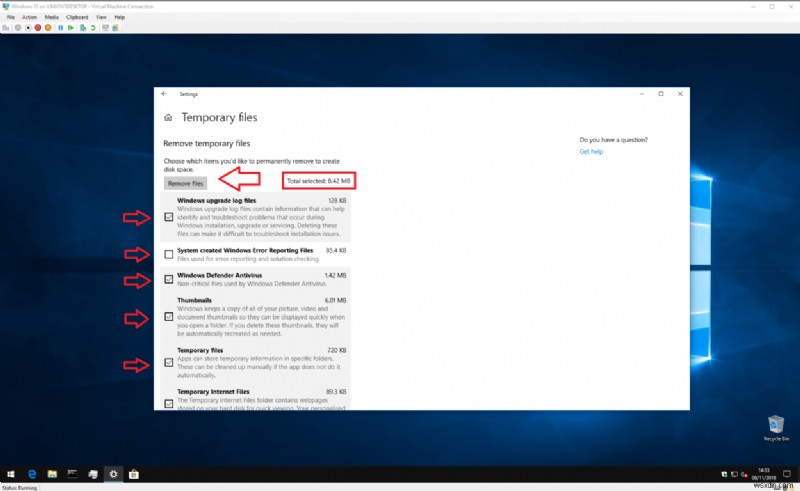Viewport: 800px width, 491px height.
Task: Click the 'Do you have a question?' text
Action: click(x=613, y=140)
